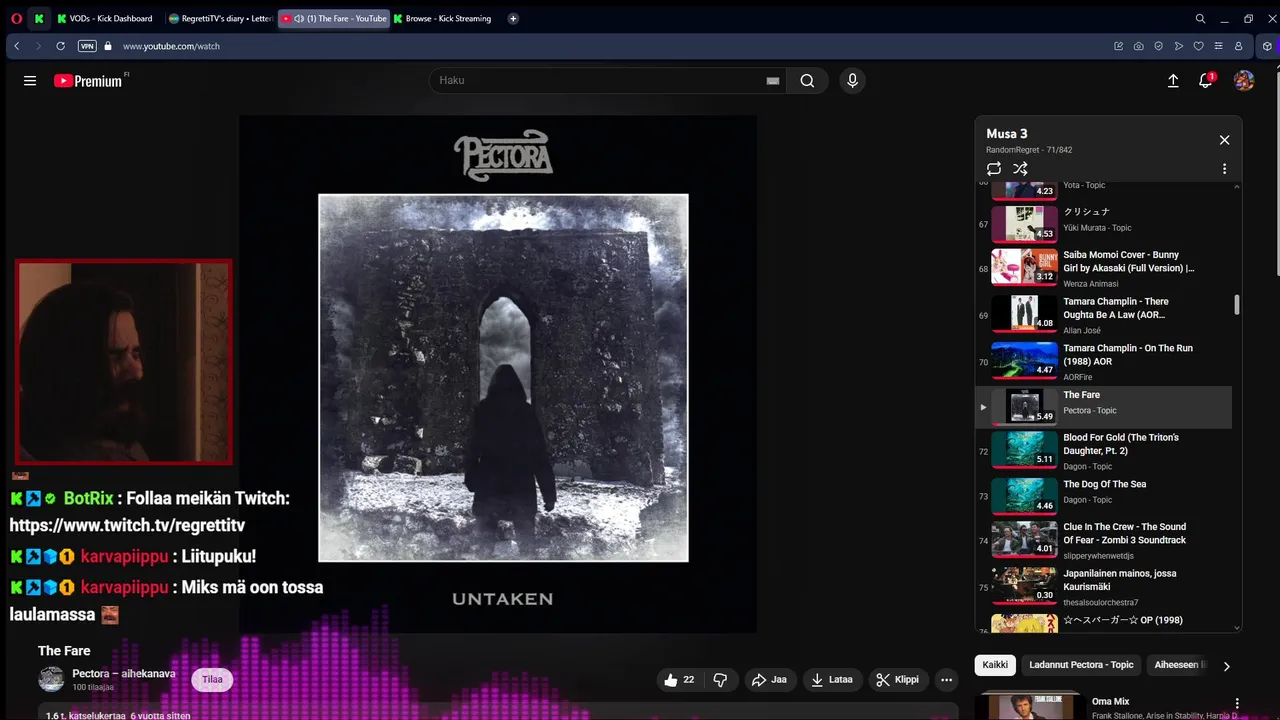
Task: Play The Dog Of The Sea
Action: tap(1105, 496)
